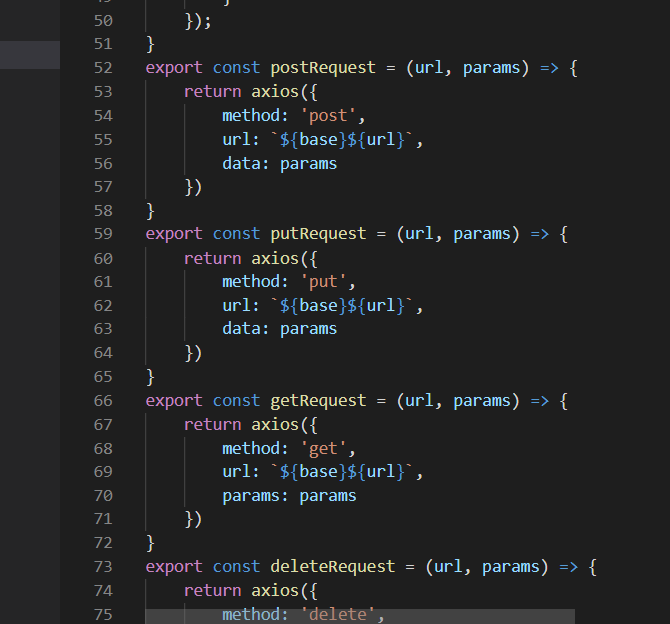The image size is (670, 624).
Task: Click 'params: params' on line 70
Action: click(x=289, y=496)
